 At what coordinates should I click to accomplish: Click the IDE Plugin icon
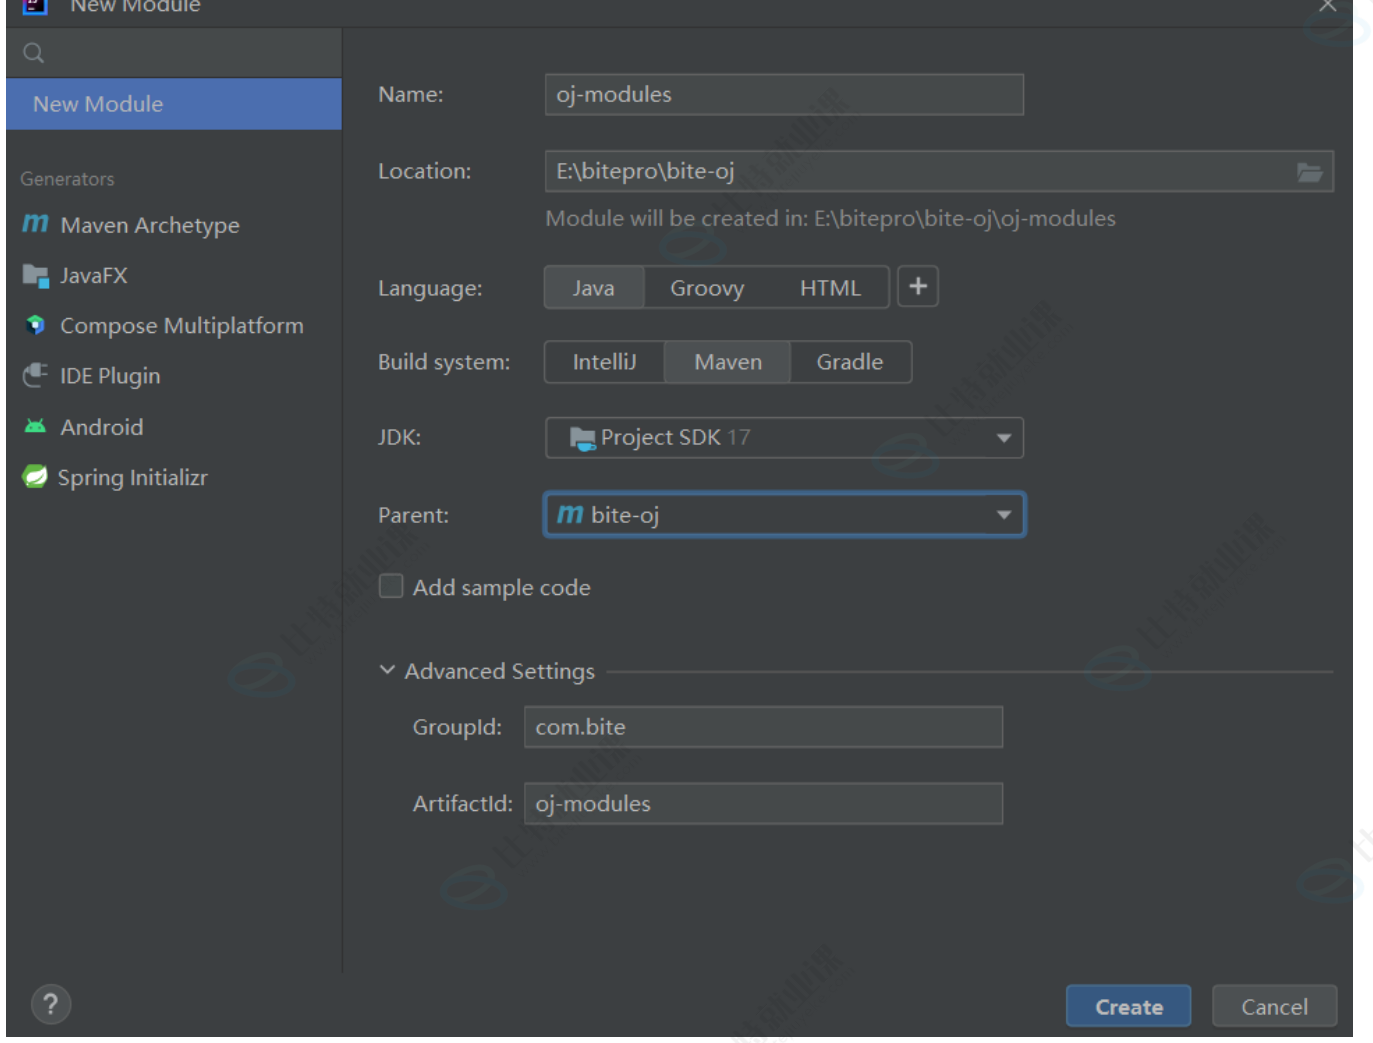pyautogui.click(x=35, y=375)
